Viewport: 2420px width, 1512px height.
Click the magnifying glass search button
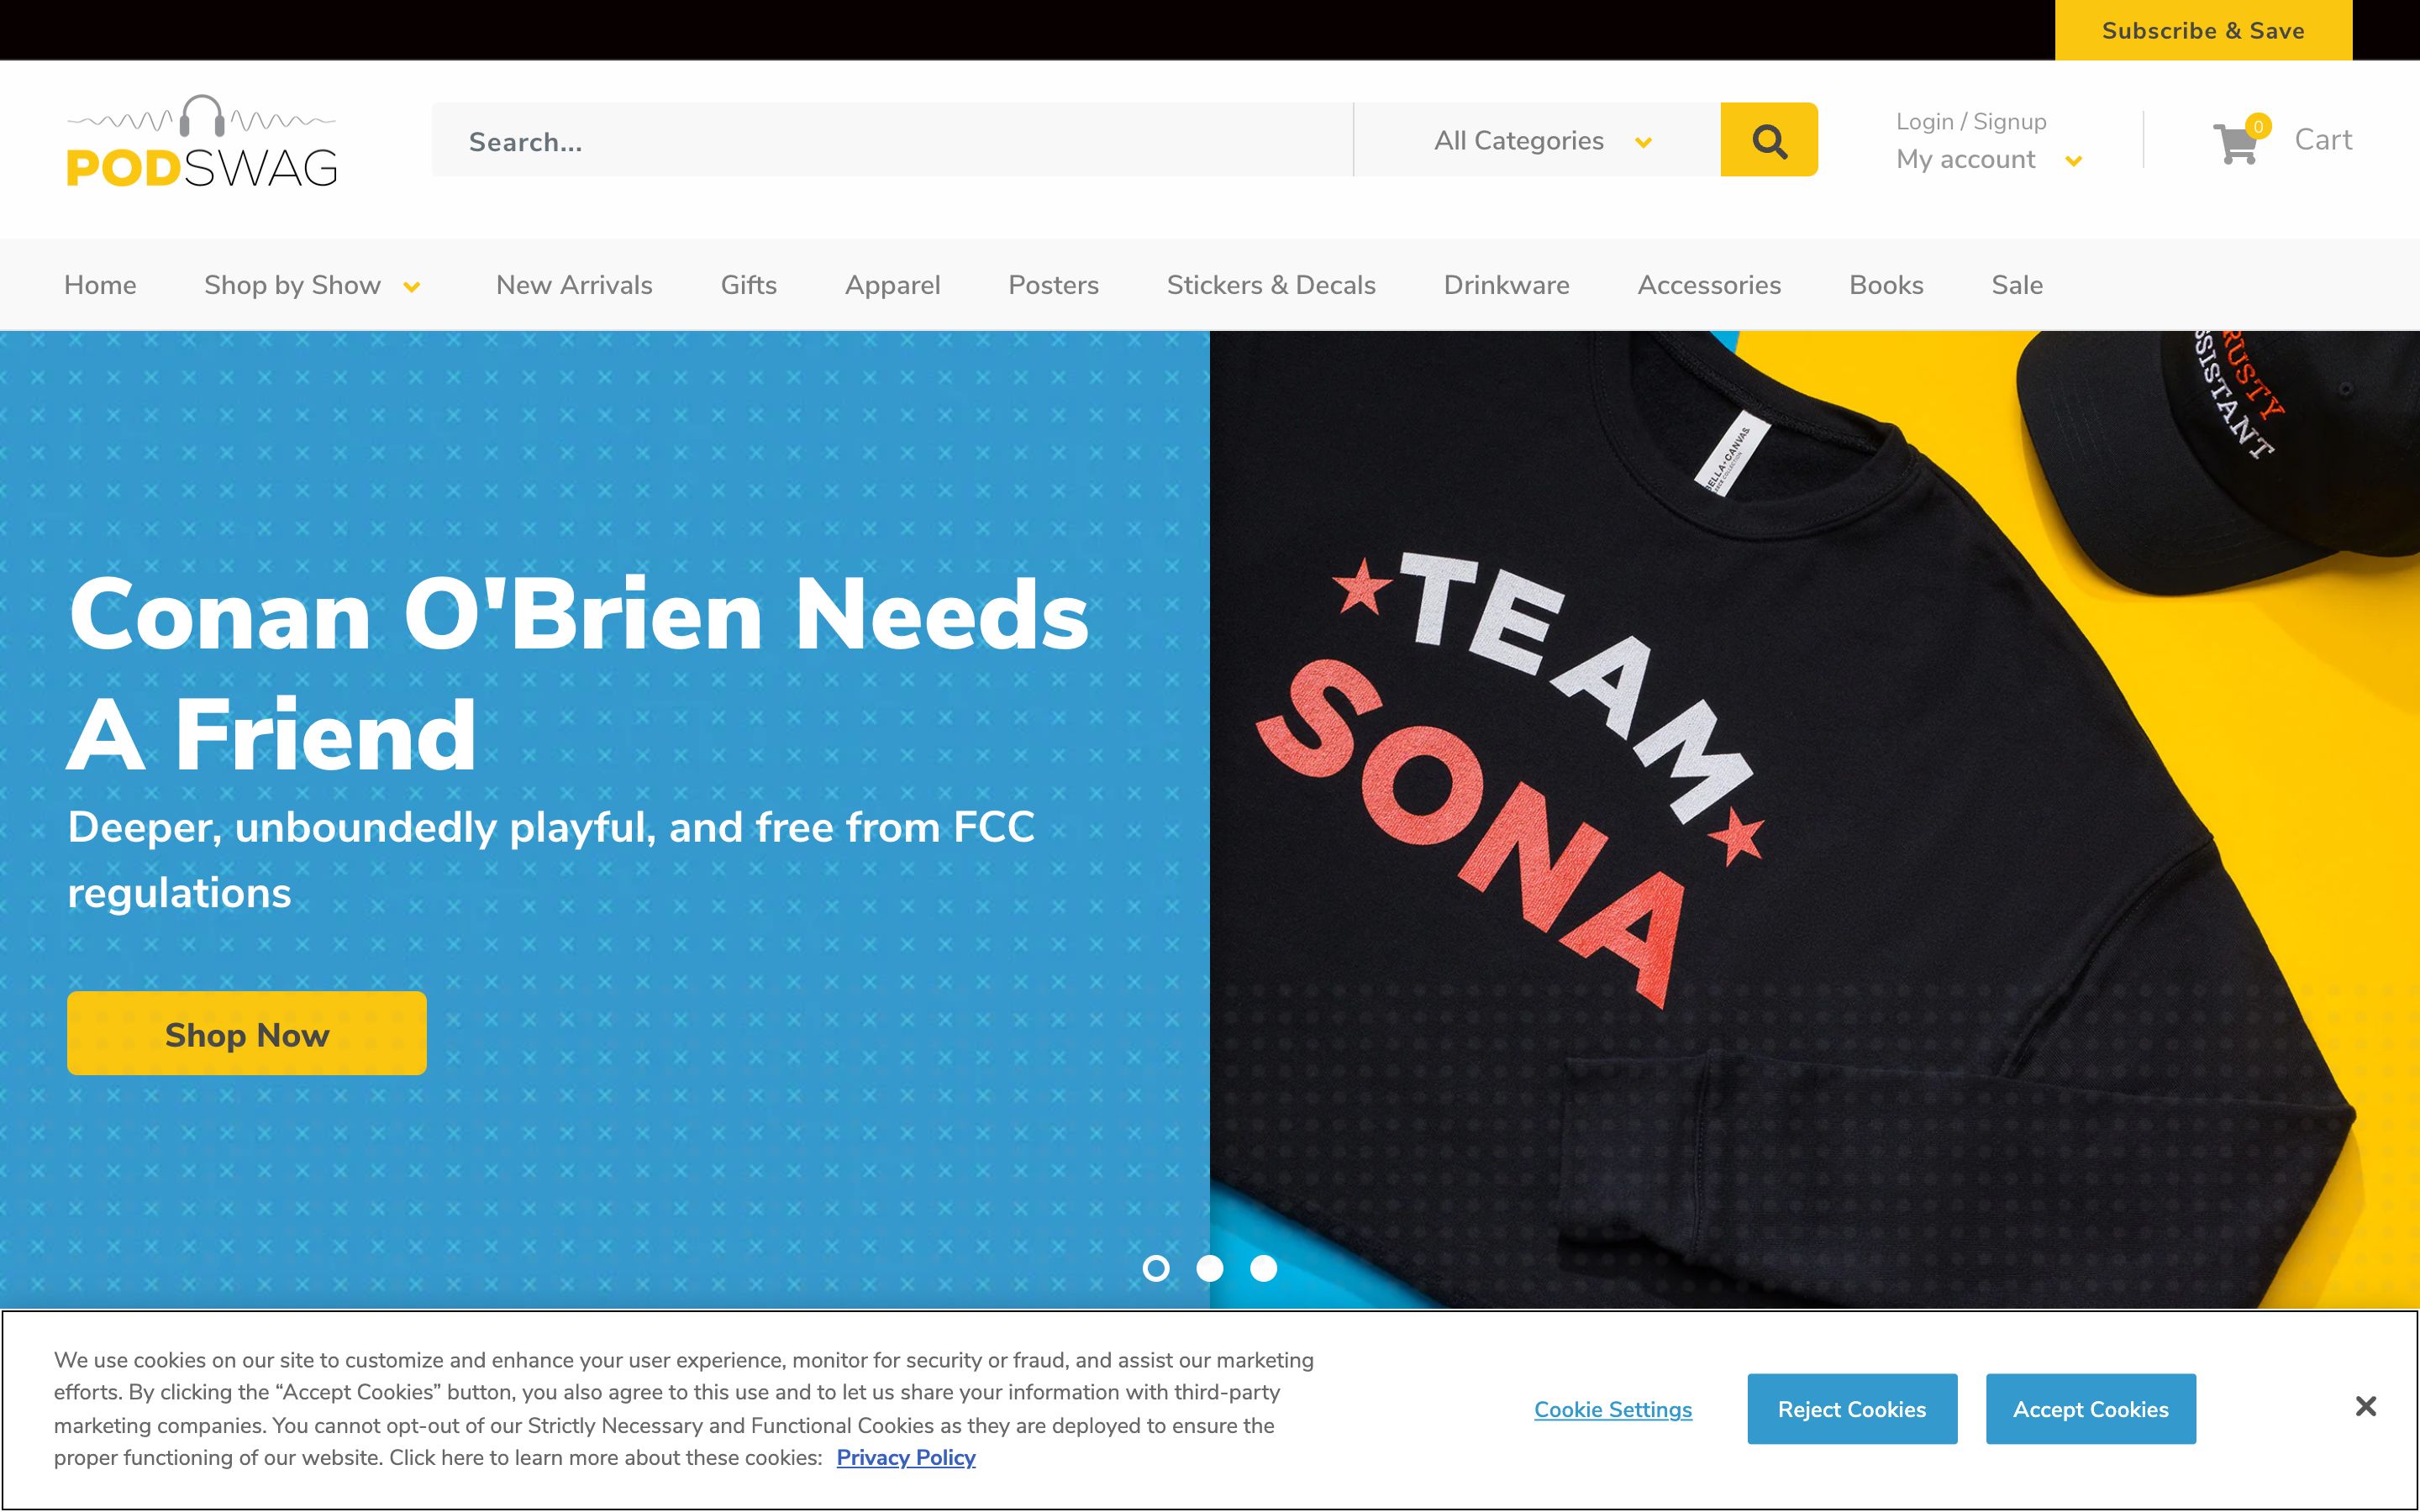click(1768, 140)
